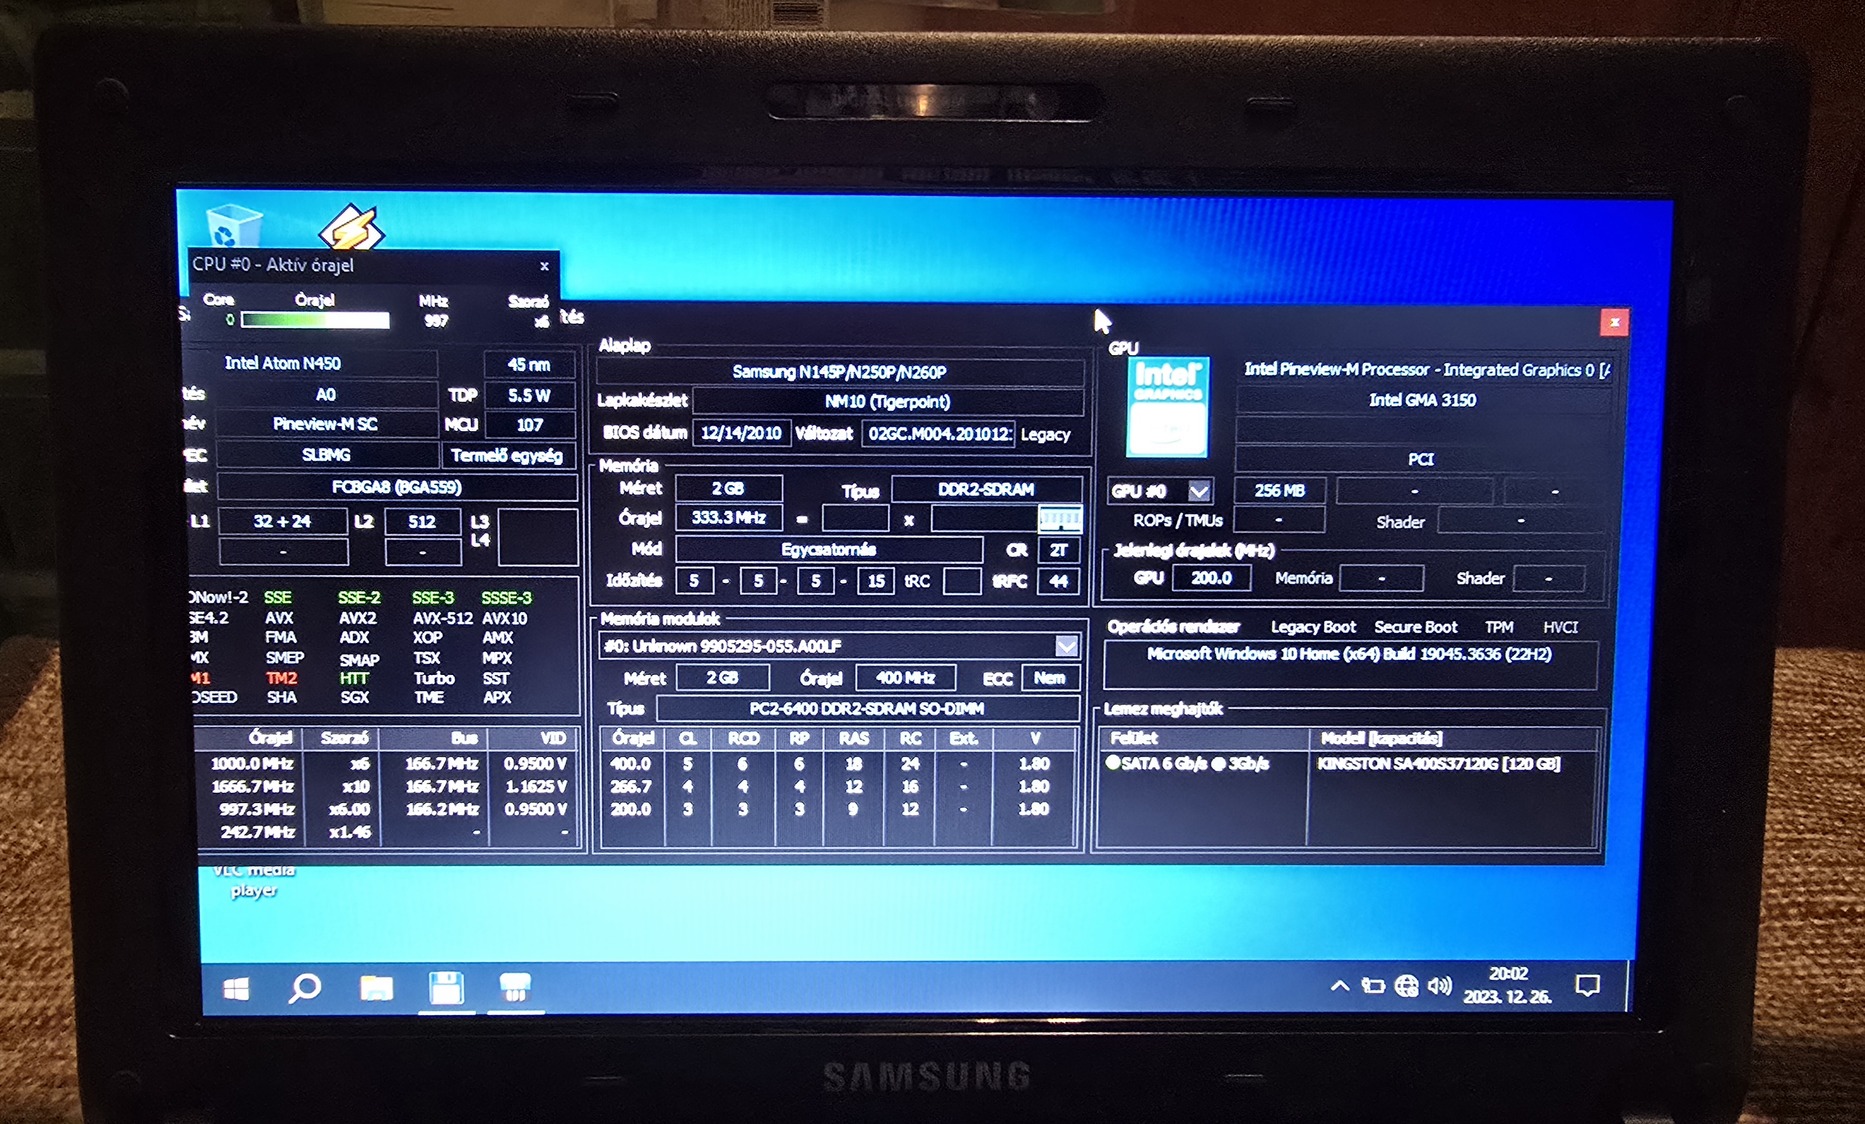Click the 45 nm technology value
The height and width of the screenshot is (1124, 1865).
pos(529,365)
